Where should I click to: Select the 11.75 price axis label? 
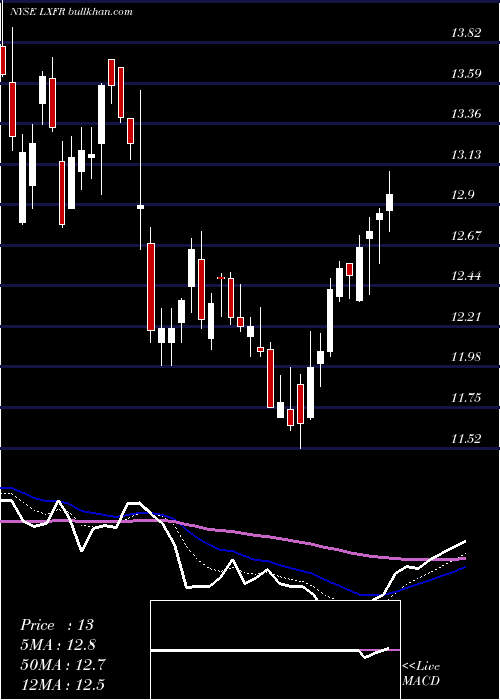[x=466, y=397]
